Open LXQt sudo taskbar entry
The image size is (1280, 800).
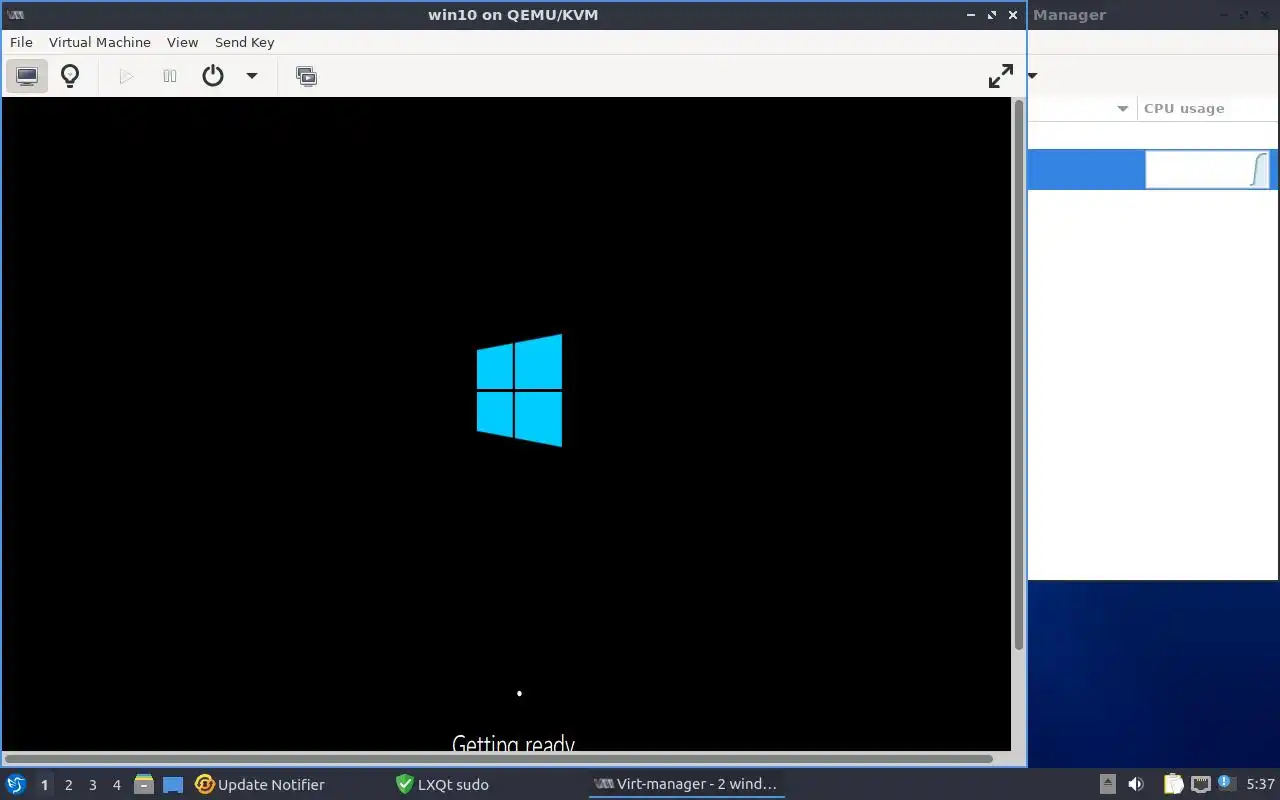[443, 784]
